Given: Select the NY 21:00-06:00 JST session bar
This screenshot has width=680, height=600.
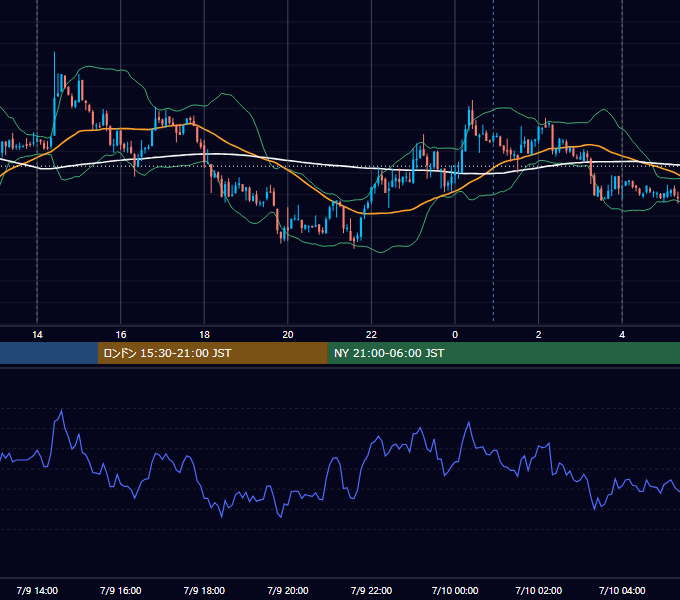Looking at the screenshot, I should [503, 353].
